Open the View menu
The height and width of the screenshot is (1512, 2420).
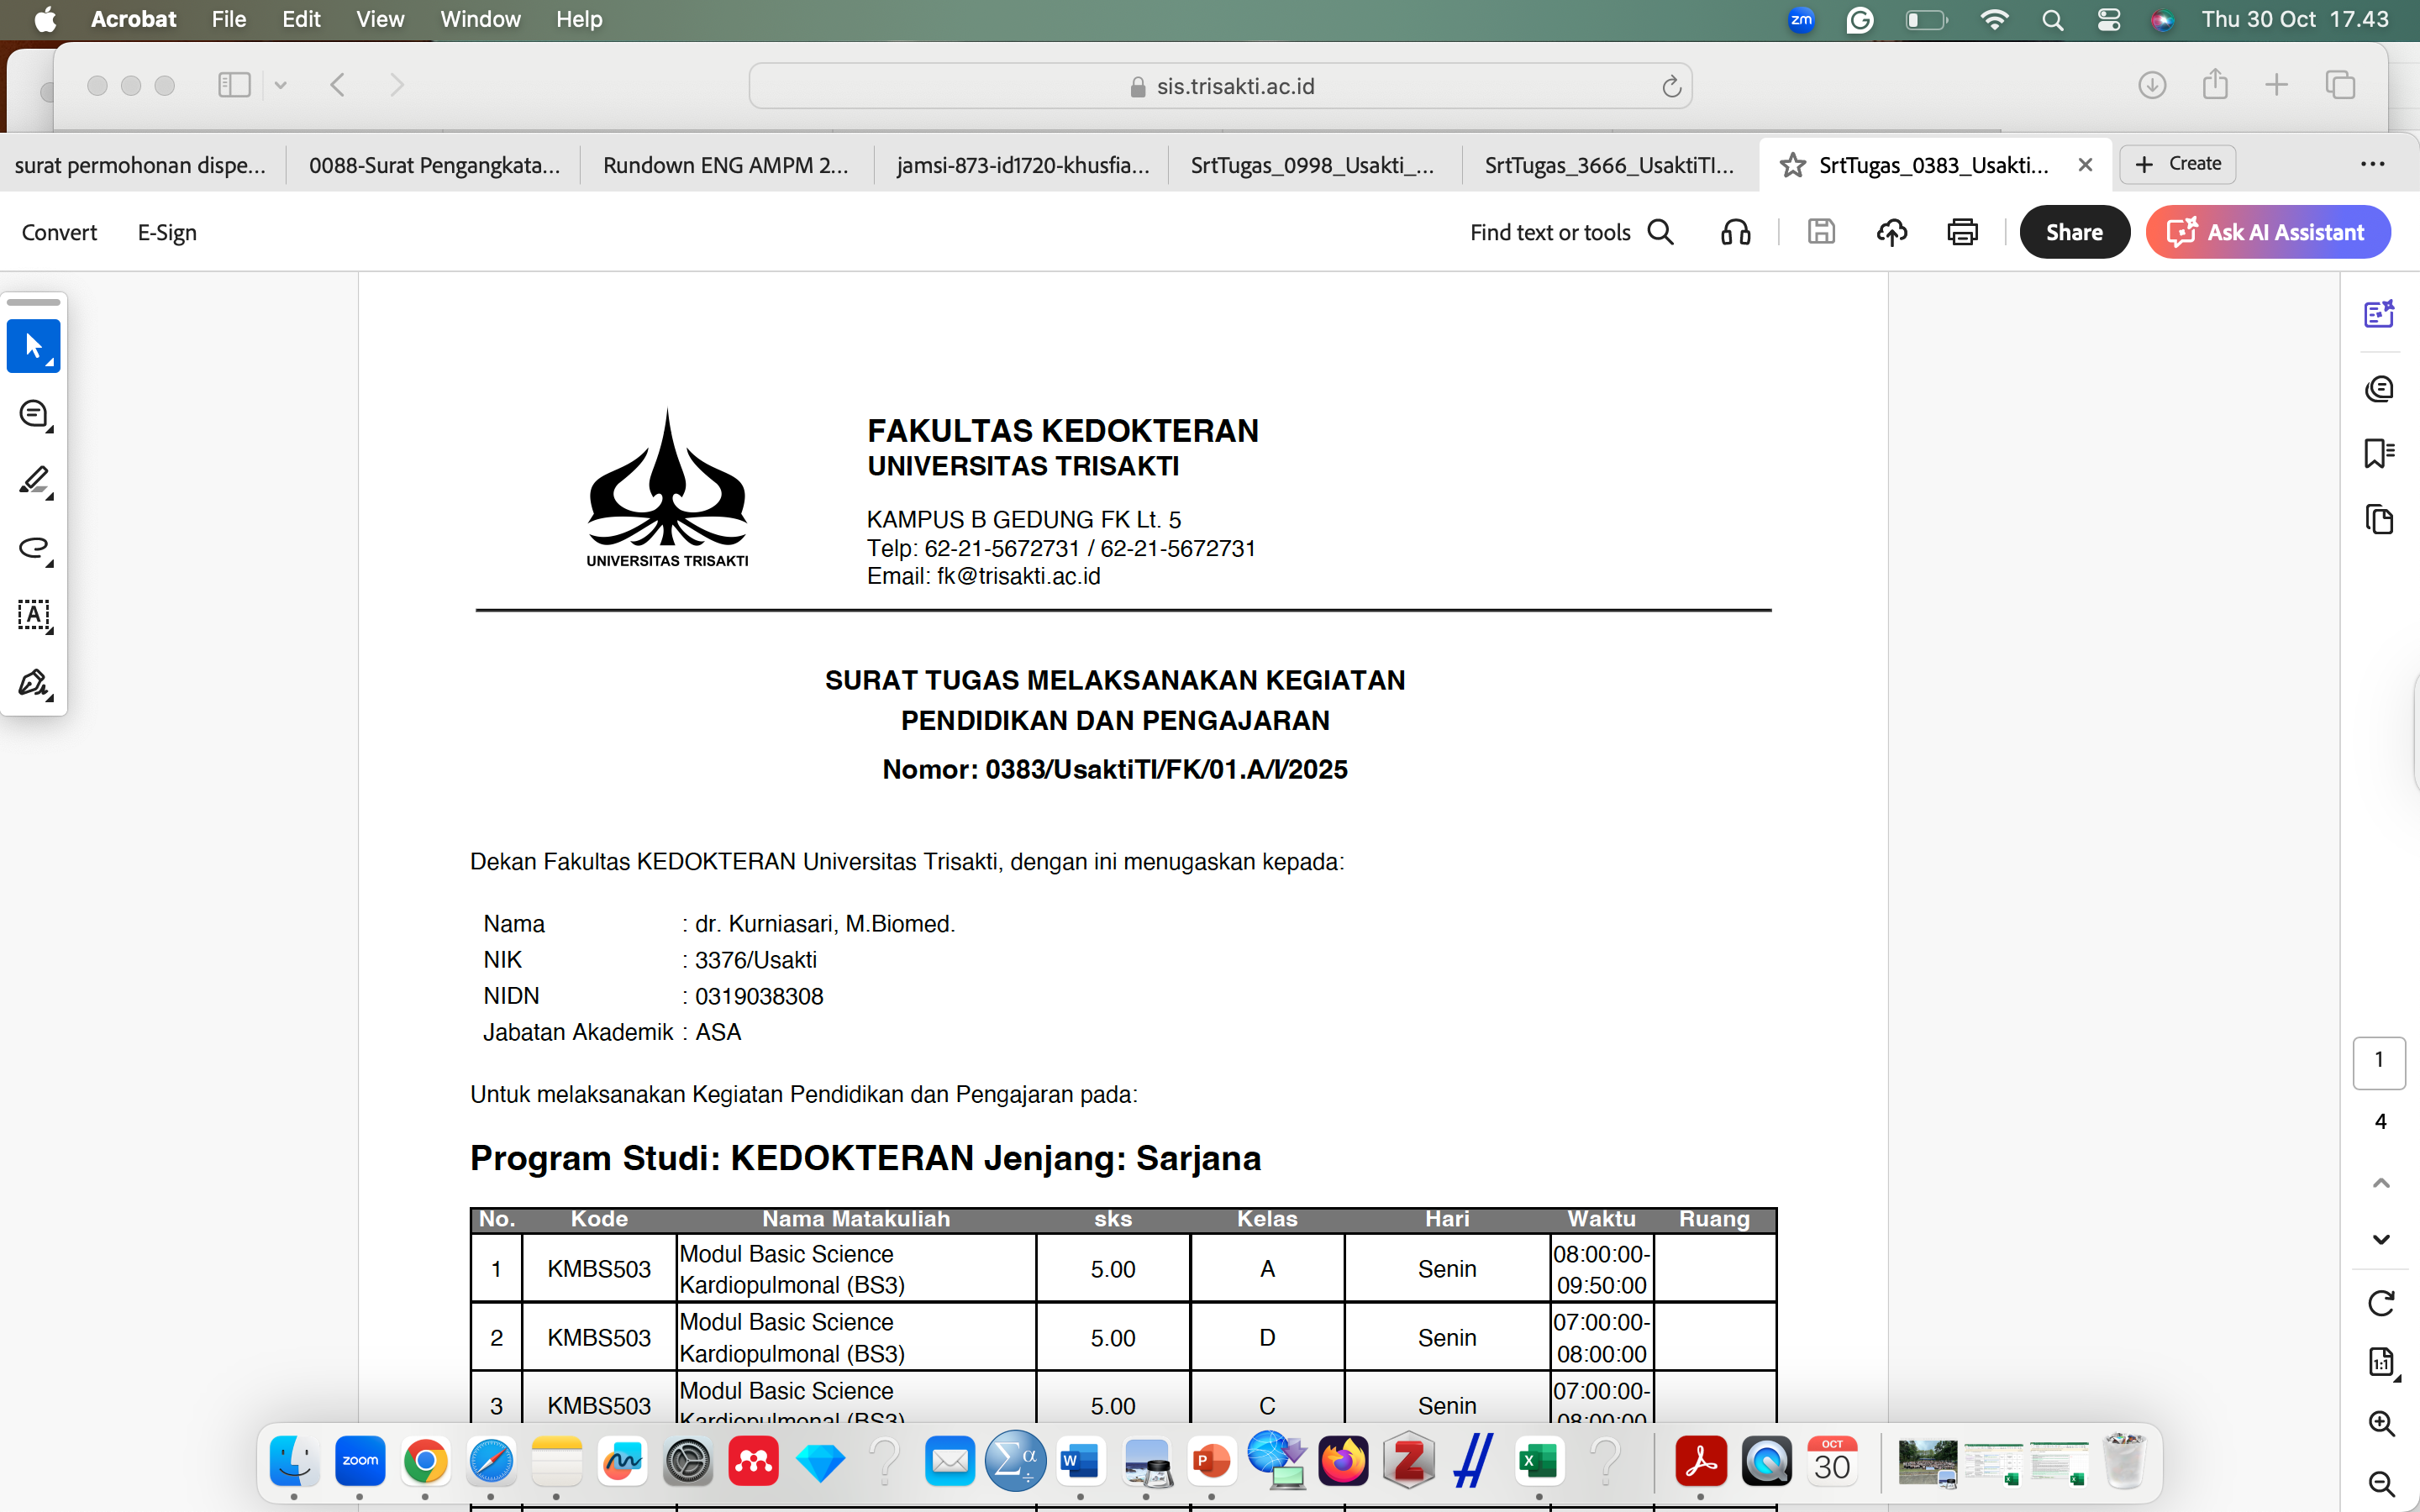tap(380, 19)
